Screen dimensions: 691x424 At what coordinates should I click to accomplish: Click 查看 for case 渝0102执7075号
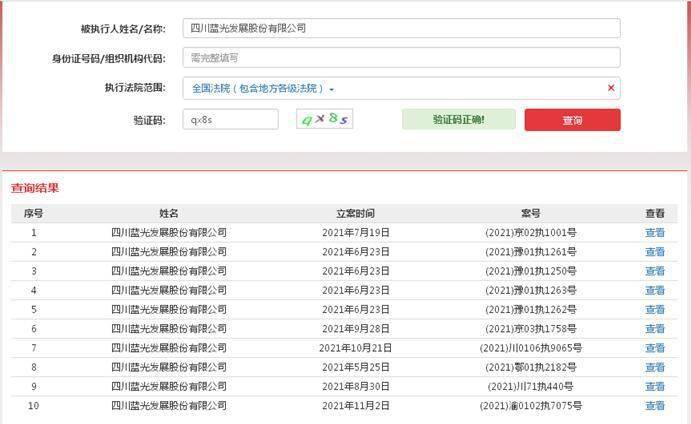pyautogui.click(x=654, y=406)
